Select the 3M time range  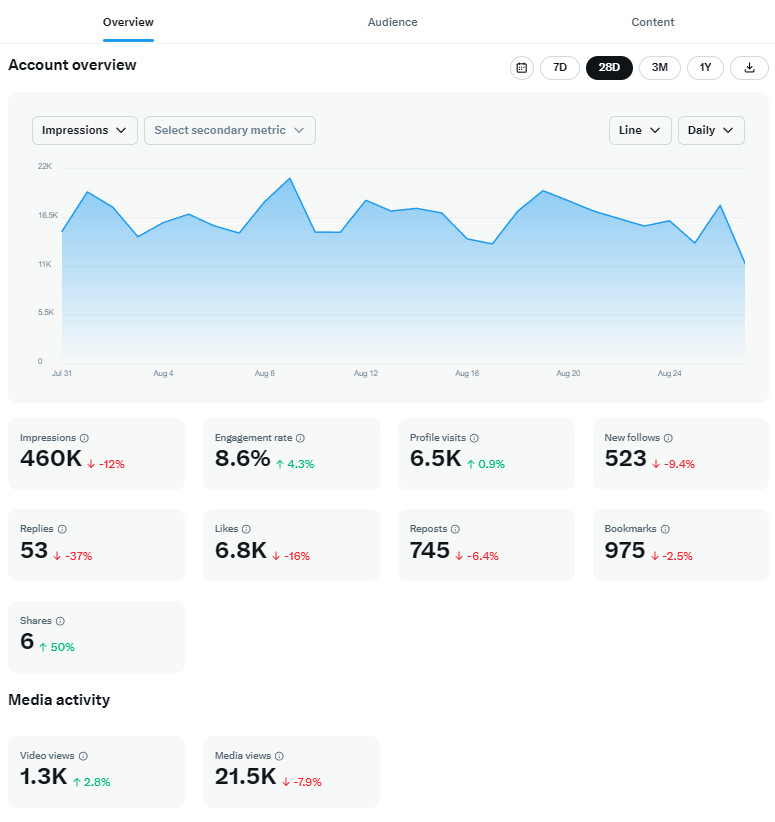(659, 68)
